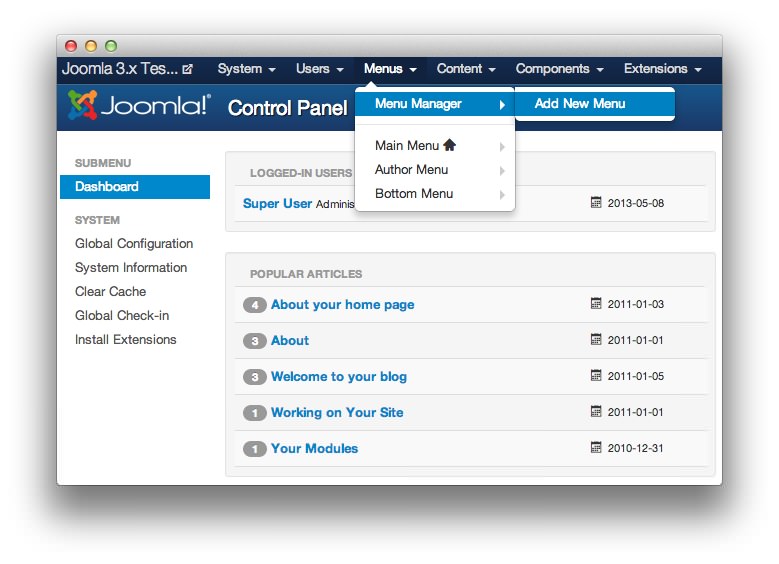The image size is (779, 564).
Task: Select Add New Menu from submenu
Action: click(580, 103)
